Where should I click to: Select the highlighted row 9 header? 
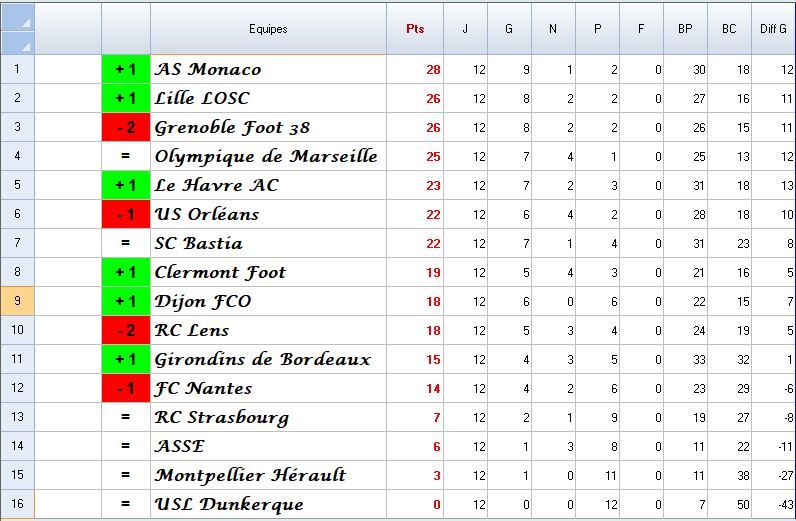pyautogui.click(x=17, y=301)
